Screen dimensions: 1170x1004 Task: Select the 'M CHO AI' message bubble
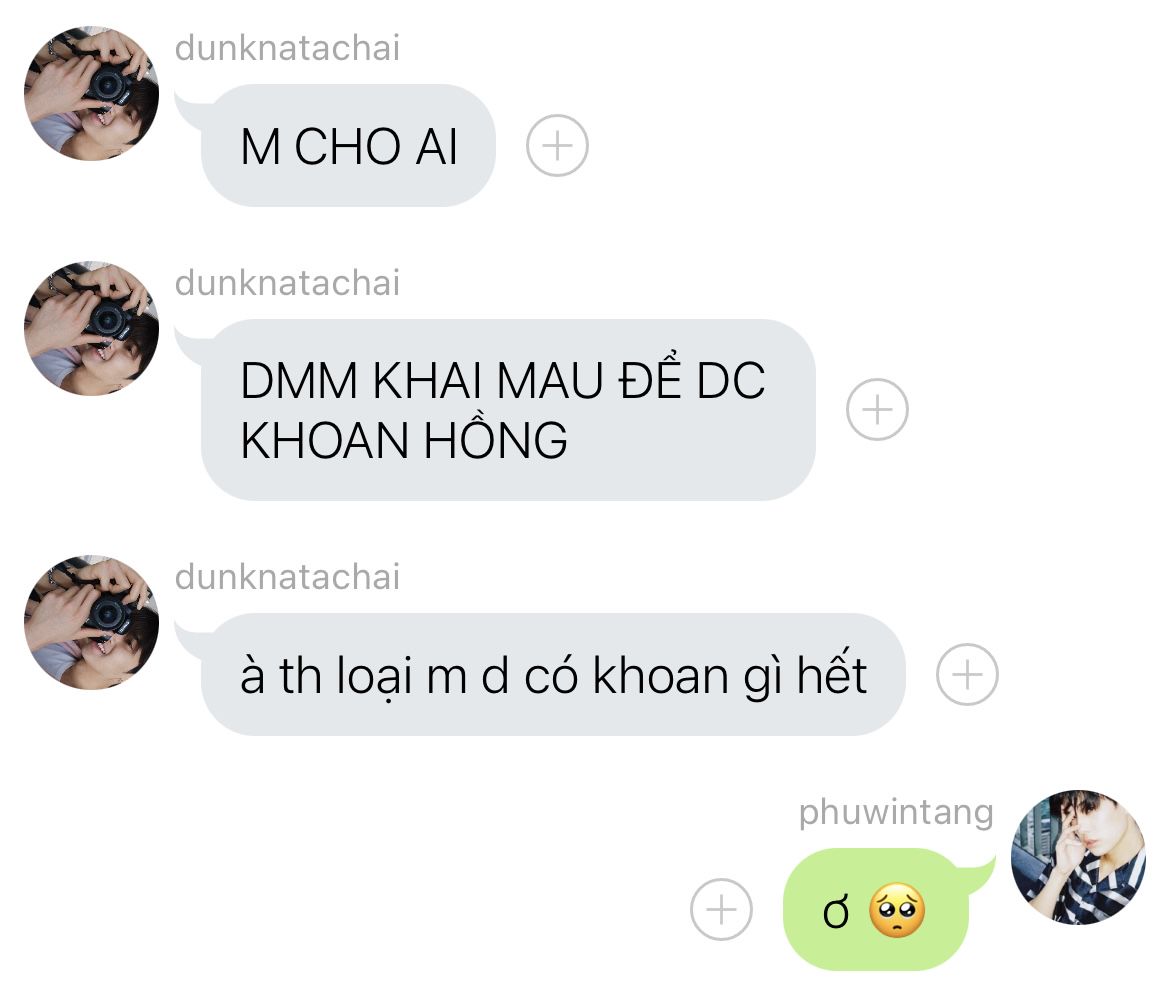348,145
